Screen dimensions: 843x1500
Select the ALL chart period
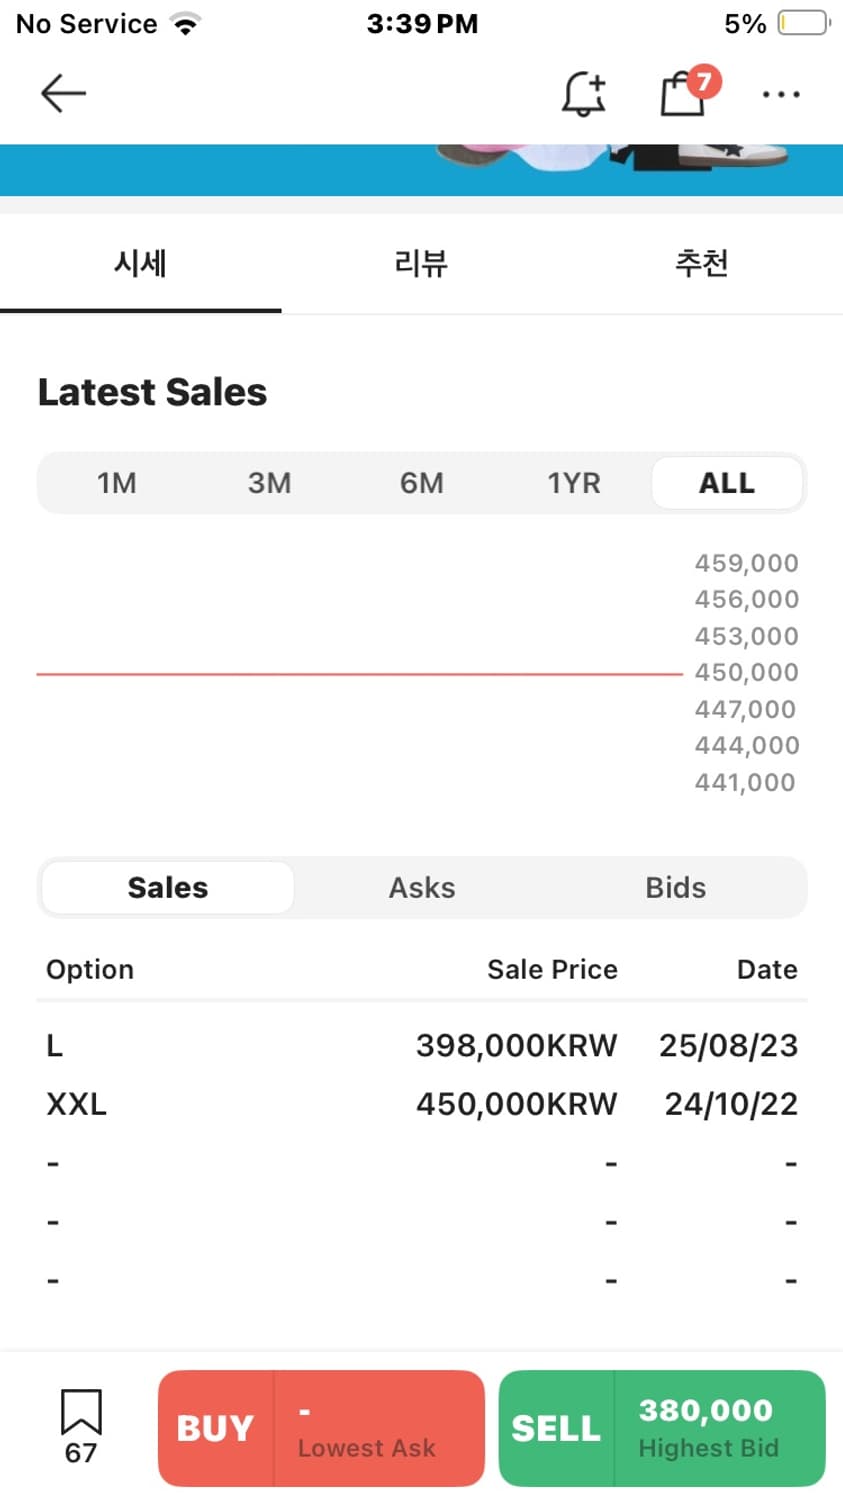coord(727,484)
